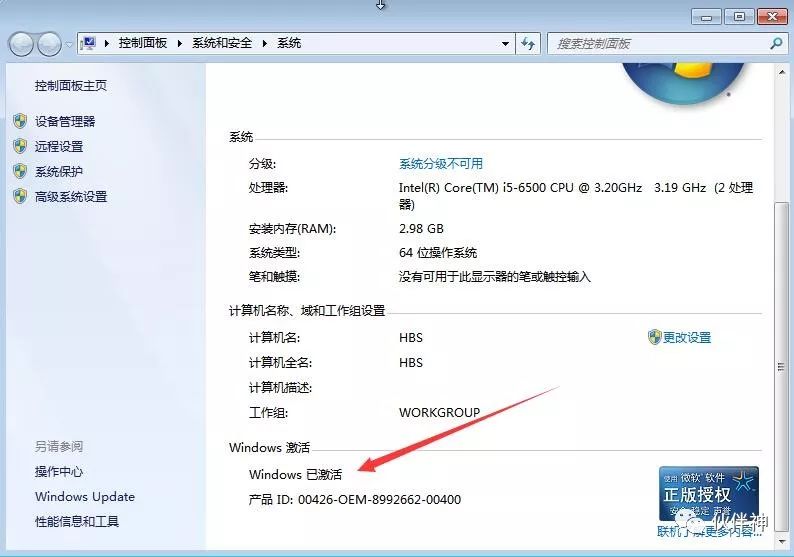Viewport: 794px width, 557px height.
Task: Click the refresh button beside address bar
Action: pyautogui.click(x=528, y=44)
